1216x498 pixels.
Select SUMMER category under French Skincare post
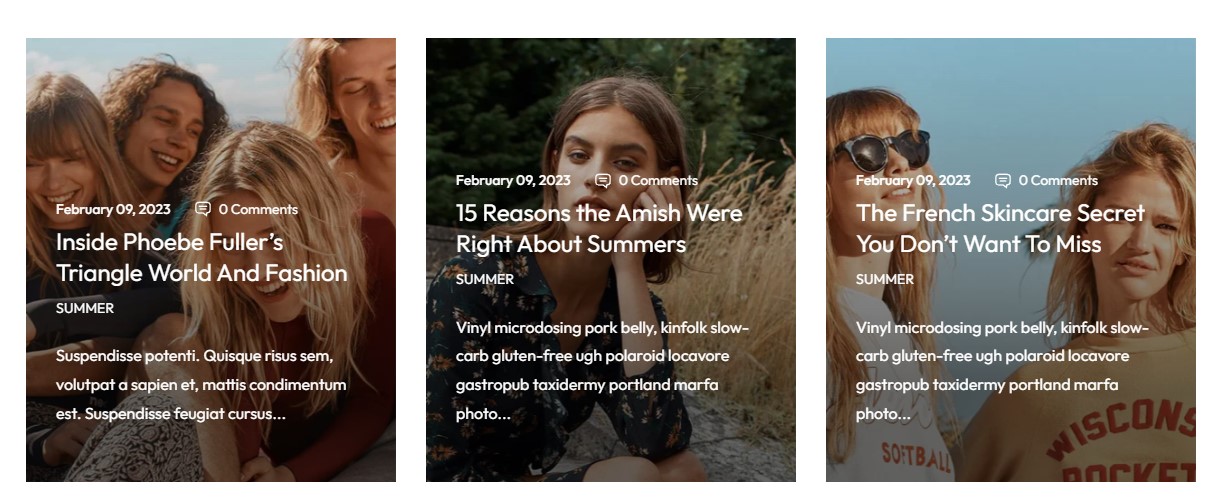pos(885,279)
